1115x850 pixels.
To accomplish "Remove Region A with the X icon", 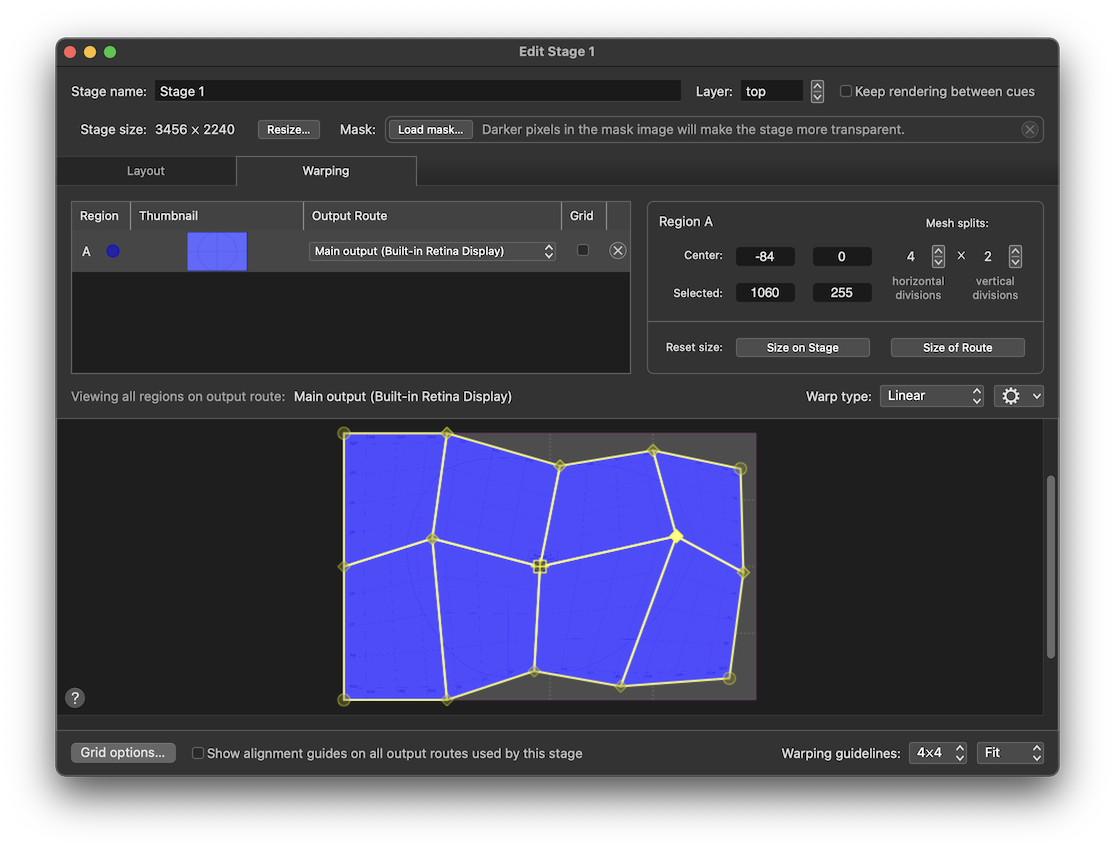I will coord(618,251).
